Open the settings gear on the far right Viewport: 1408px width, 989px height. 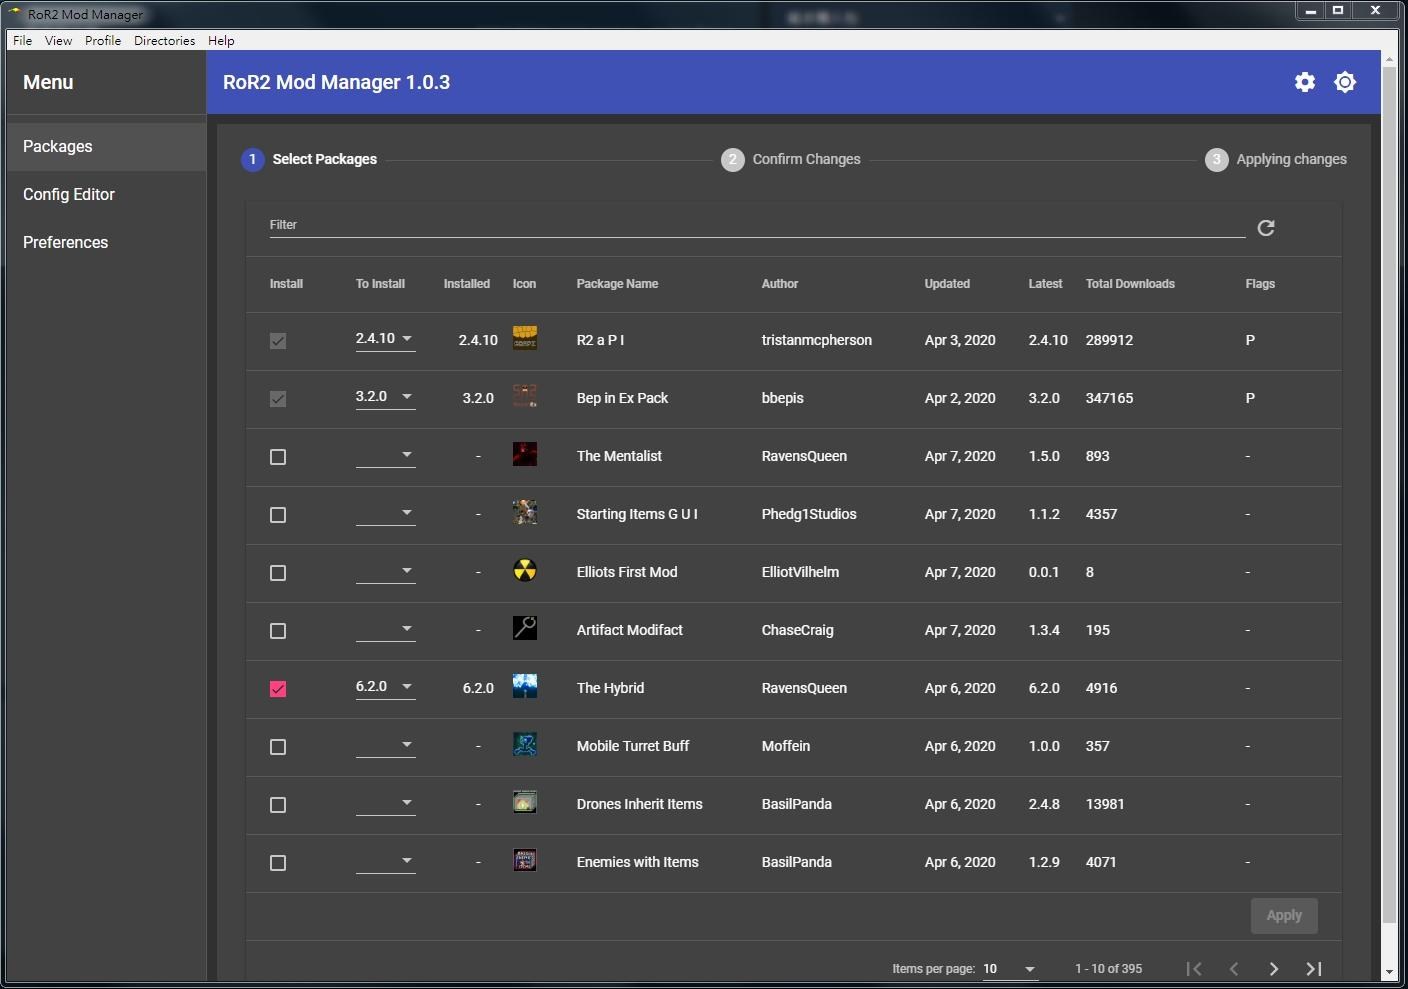[x=1345, y=82]
